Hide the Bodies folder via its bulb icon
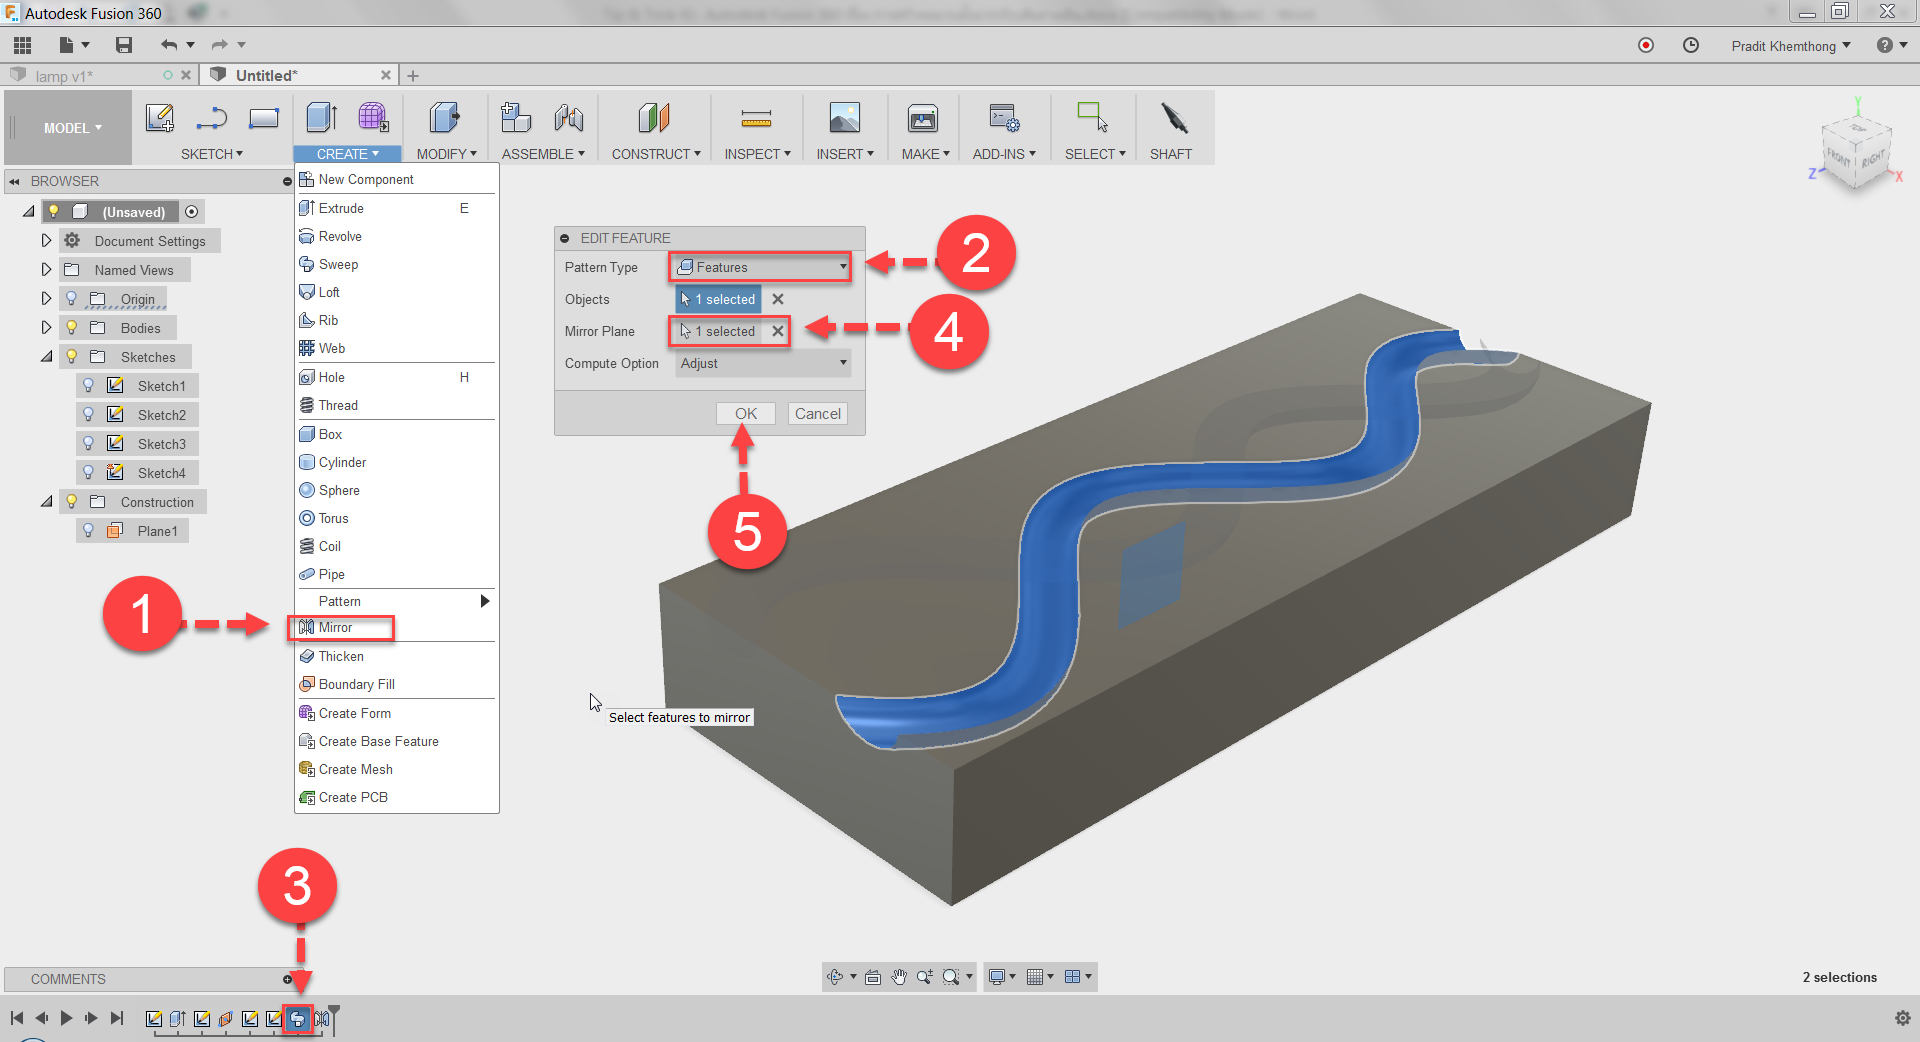The height and width of the screenshot is (1042, 1920). click(x=70, y=327)
